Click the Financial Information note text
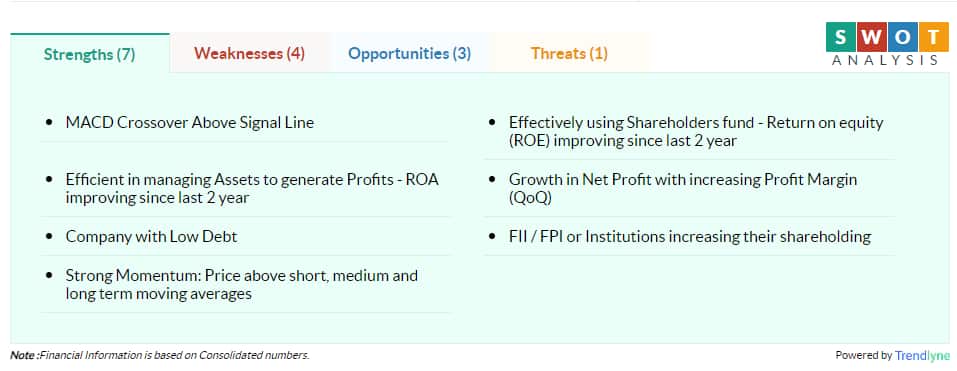 [x=174, y=355]
